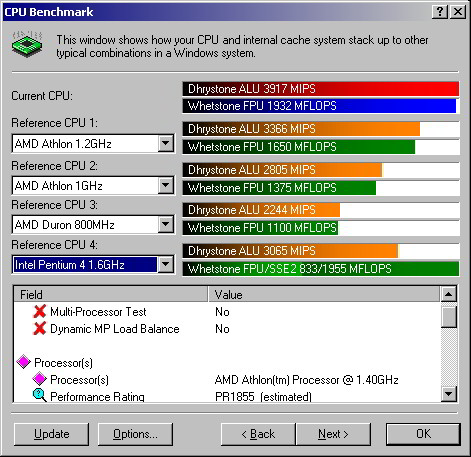Click the red X icon beside Dynamic MP Load Balance
This screenshot has width=471, height=457.
point(40,329)
